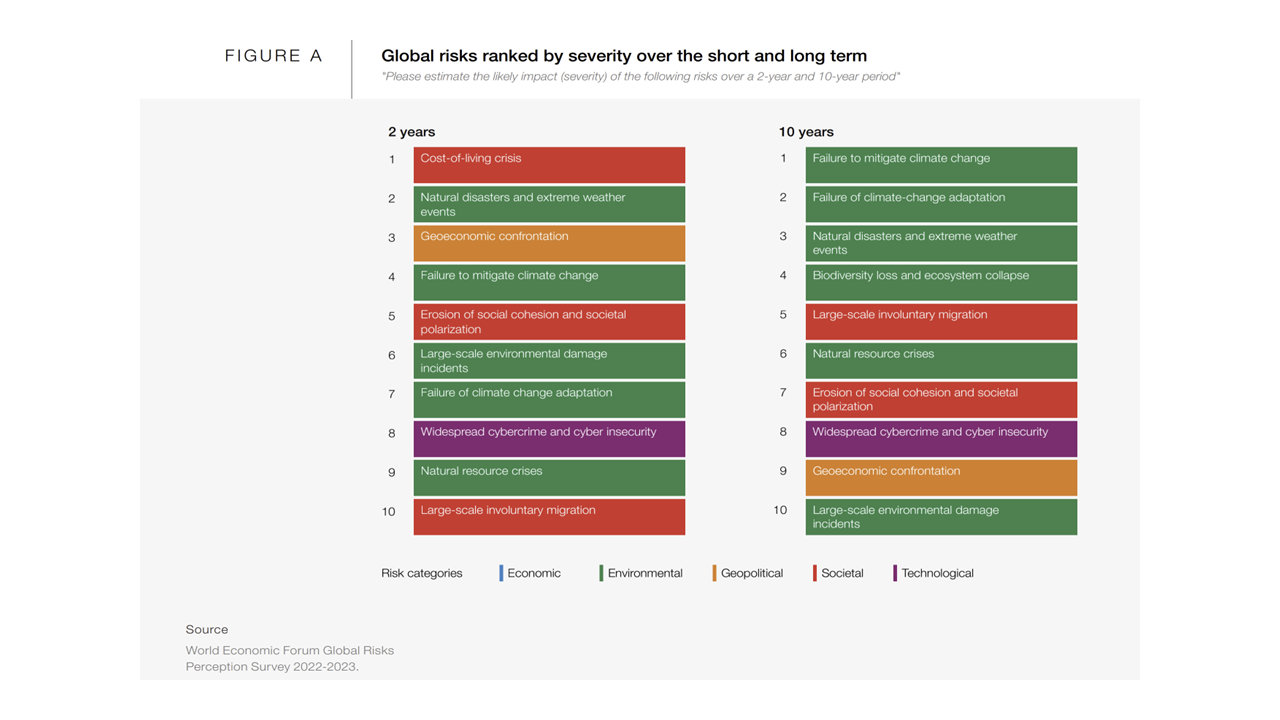Select the Economic legend color marker
Viewport: 1280px width, 720px height.
(501, 572)
